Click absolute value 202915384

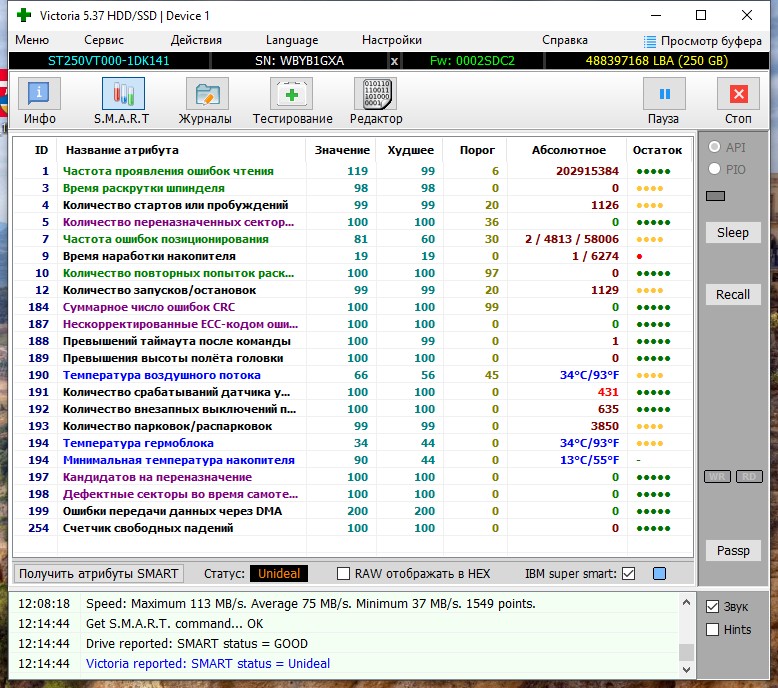tap(587, 171)
